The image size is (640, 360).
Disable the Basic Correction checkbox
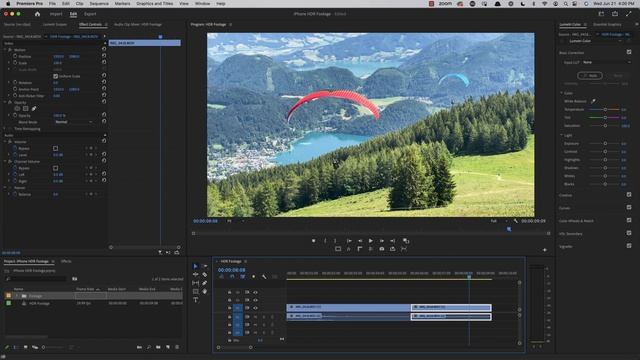click(x=629, y=52)
